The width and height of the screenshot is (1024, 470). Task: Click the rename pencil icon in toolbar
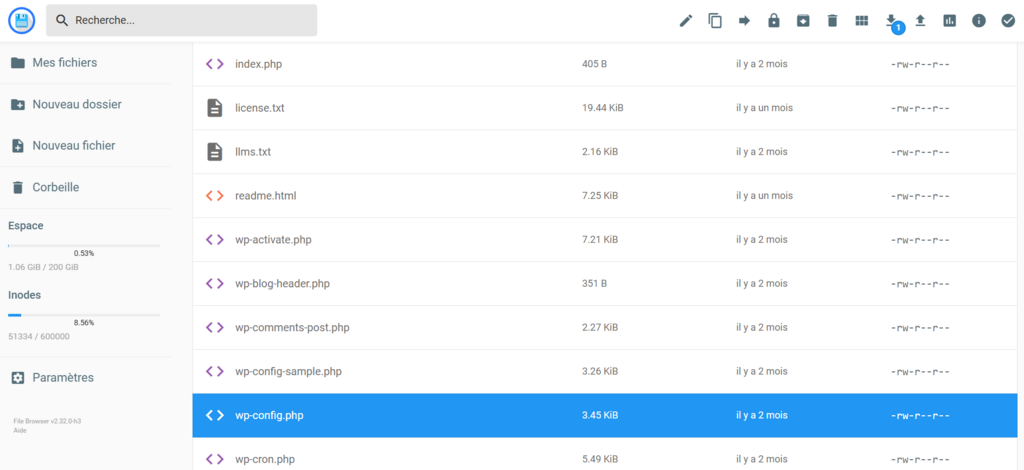click(x=686, y=21)
